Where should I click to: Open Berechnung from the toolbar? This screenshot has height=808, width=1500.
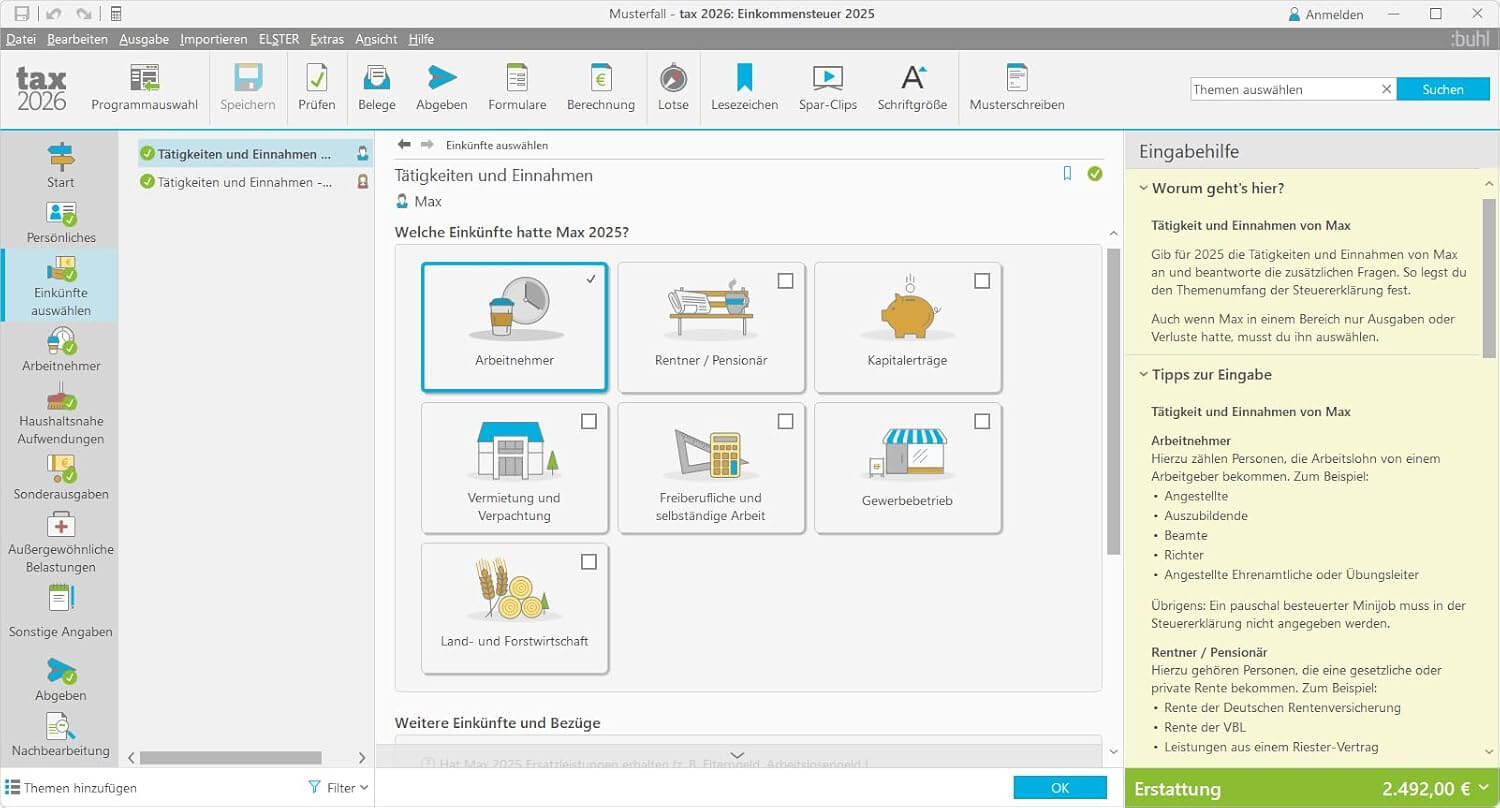[601, 87]
